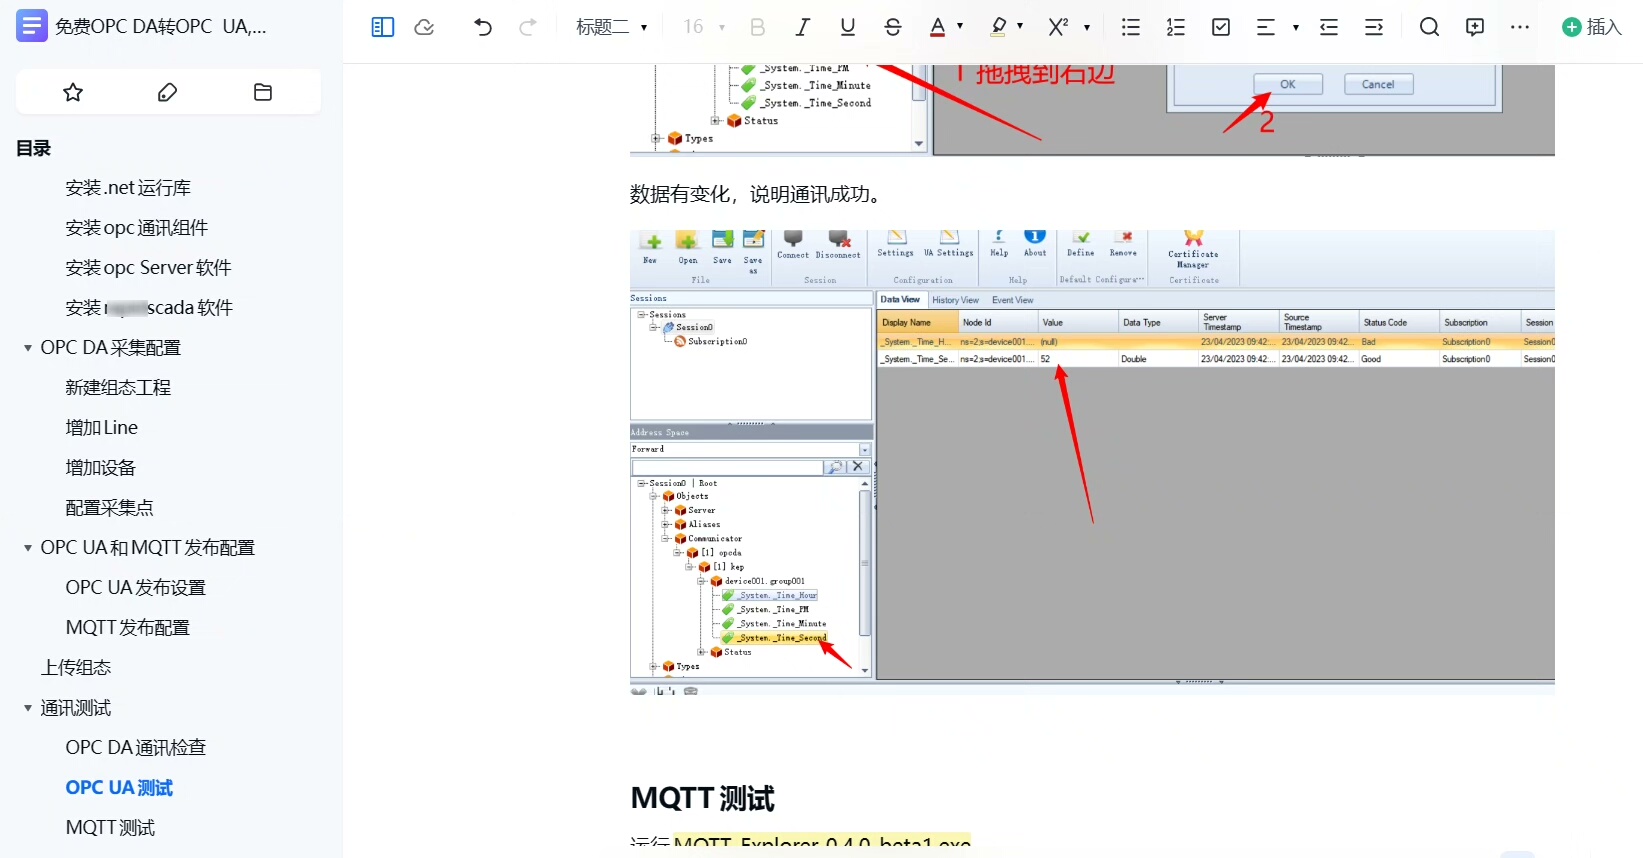Open the alignment options dropdown arrow

coord(1296,27)
